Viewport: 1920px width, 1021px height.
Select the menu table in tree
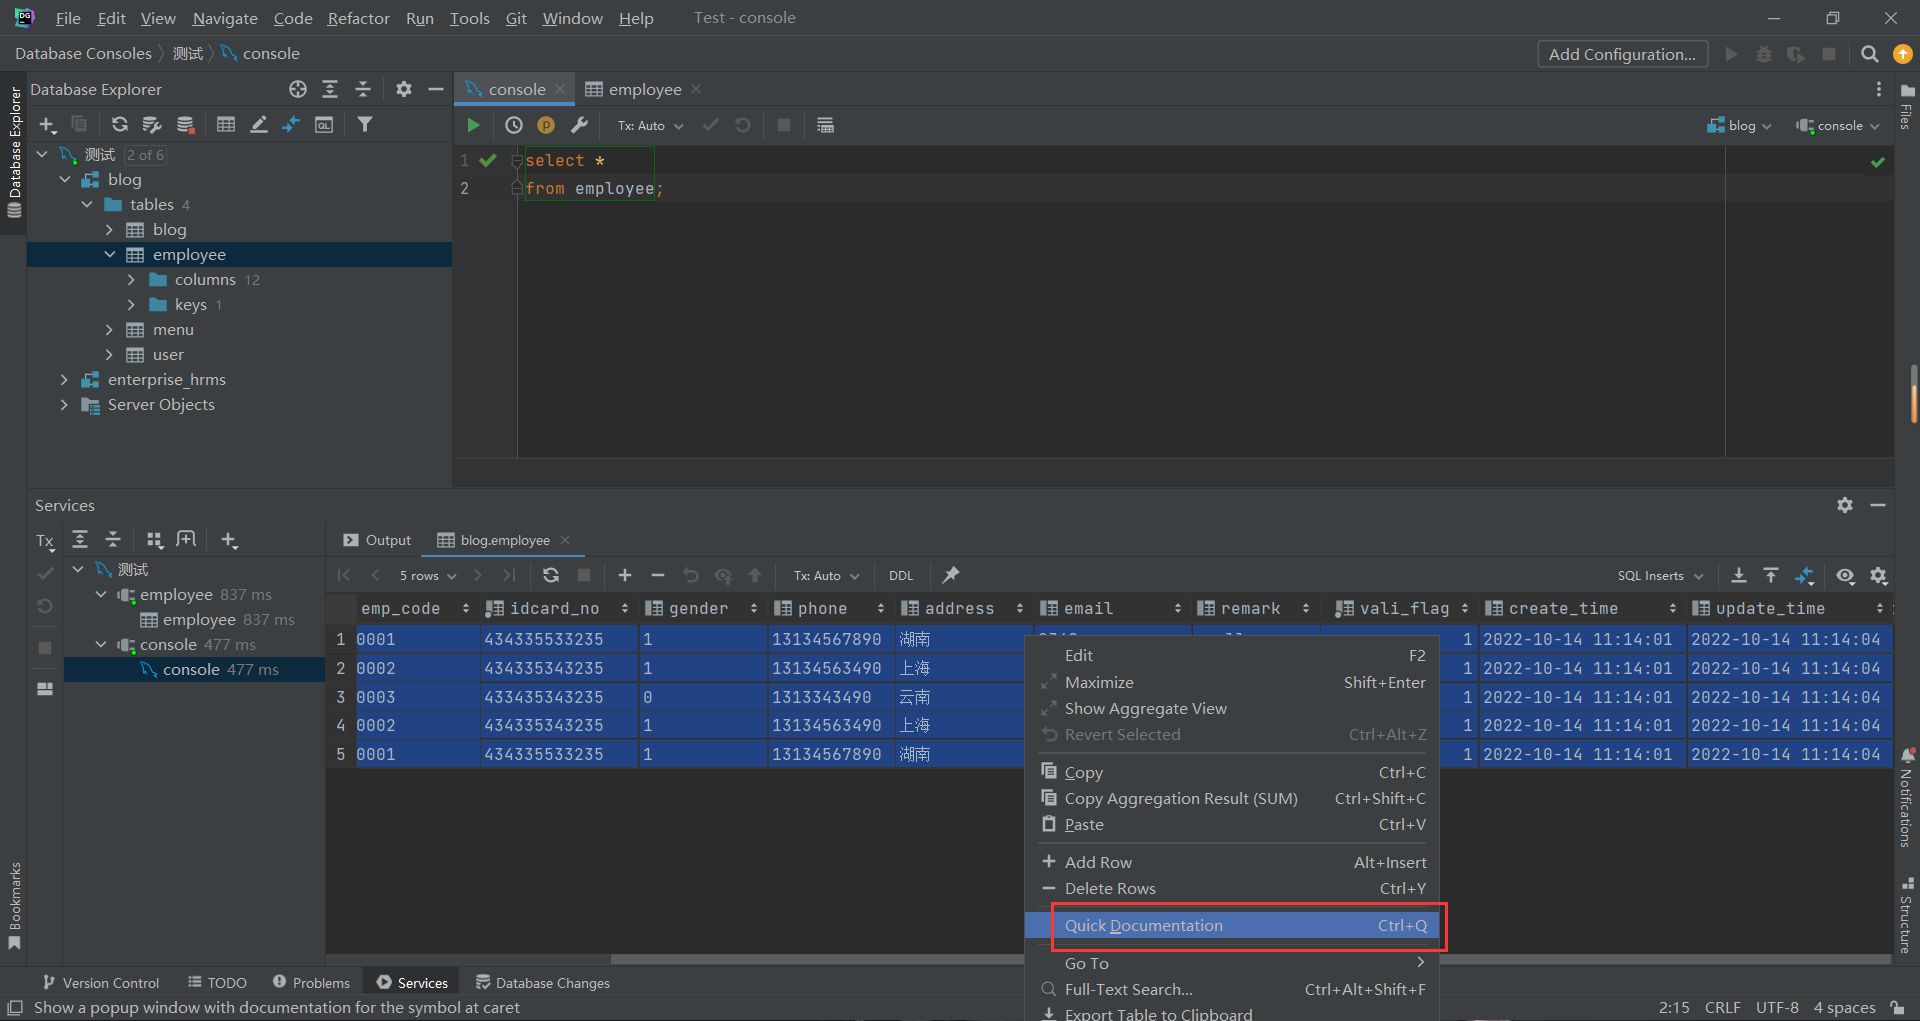pos(173,330)
